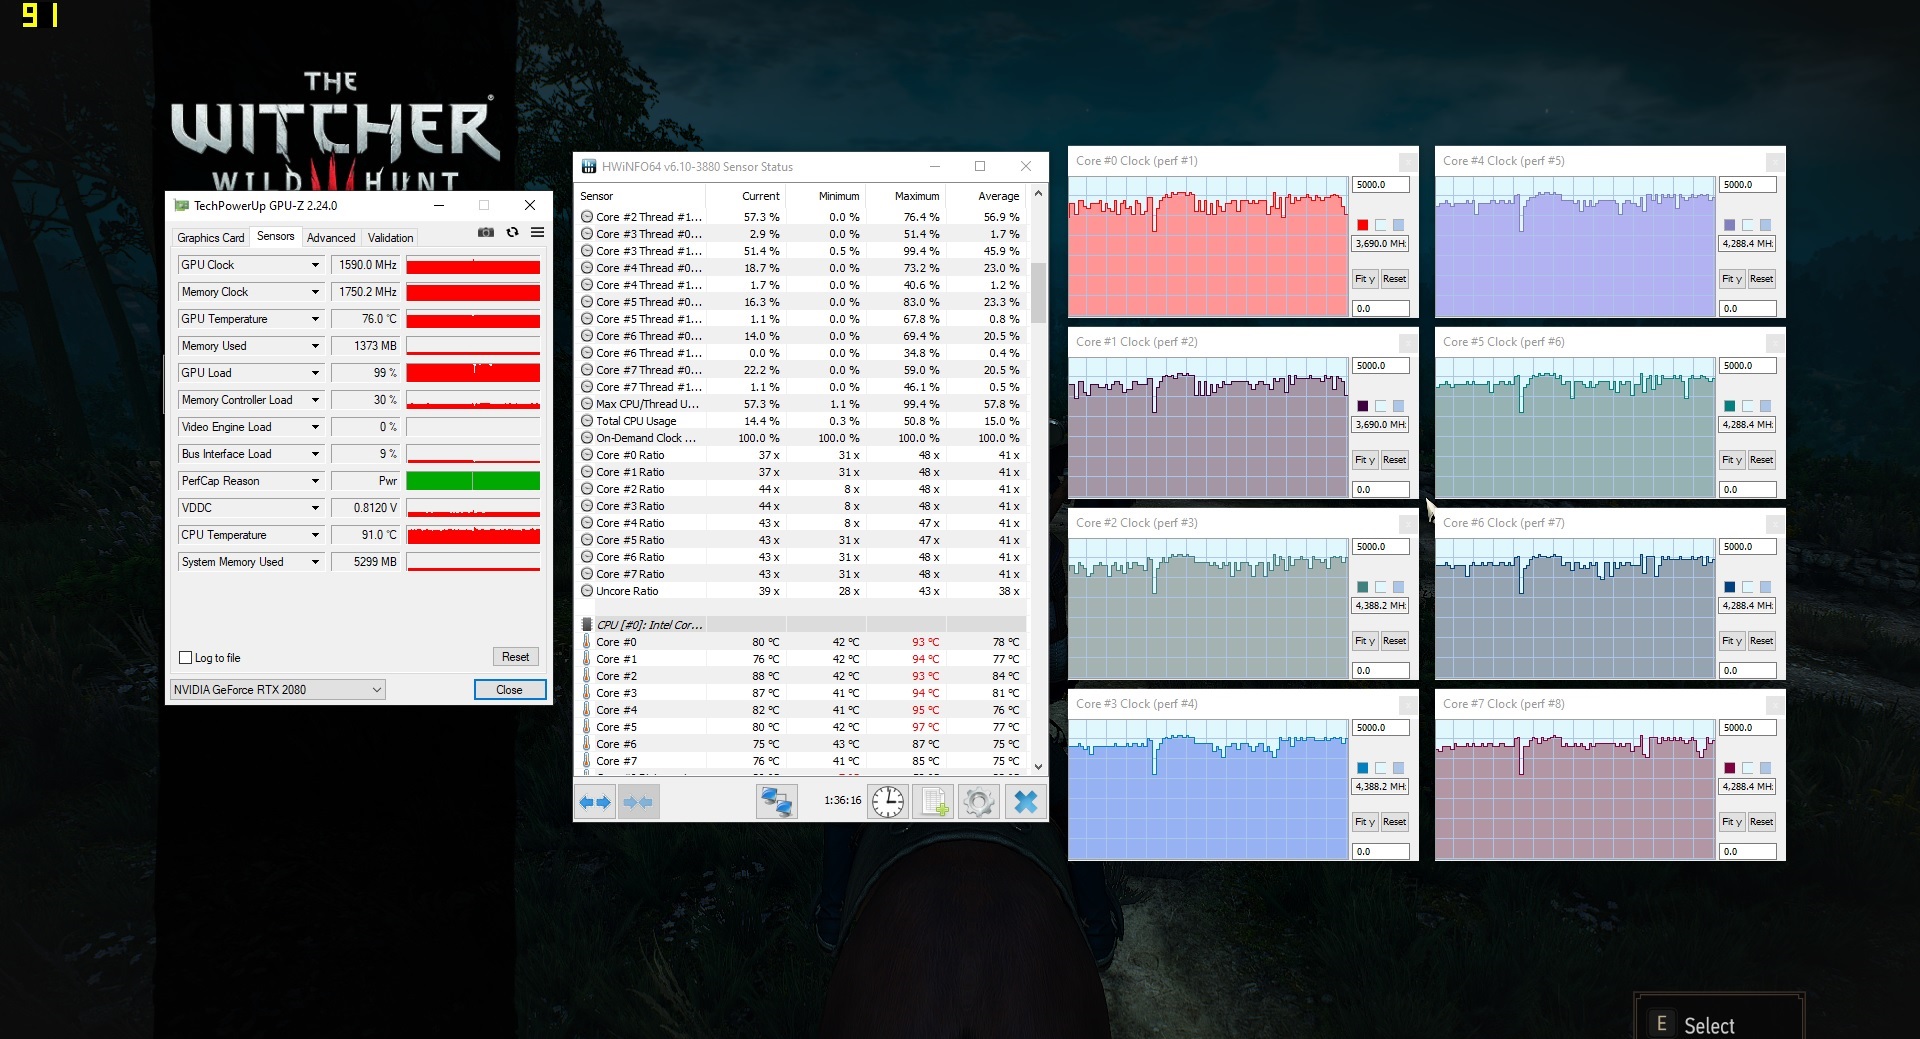Click thermometer icon for Core #0 temperature
1920x1039 pixels.
(587, 642)
